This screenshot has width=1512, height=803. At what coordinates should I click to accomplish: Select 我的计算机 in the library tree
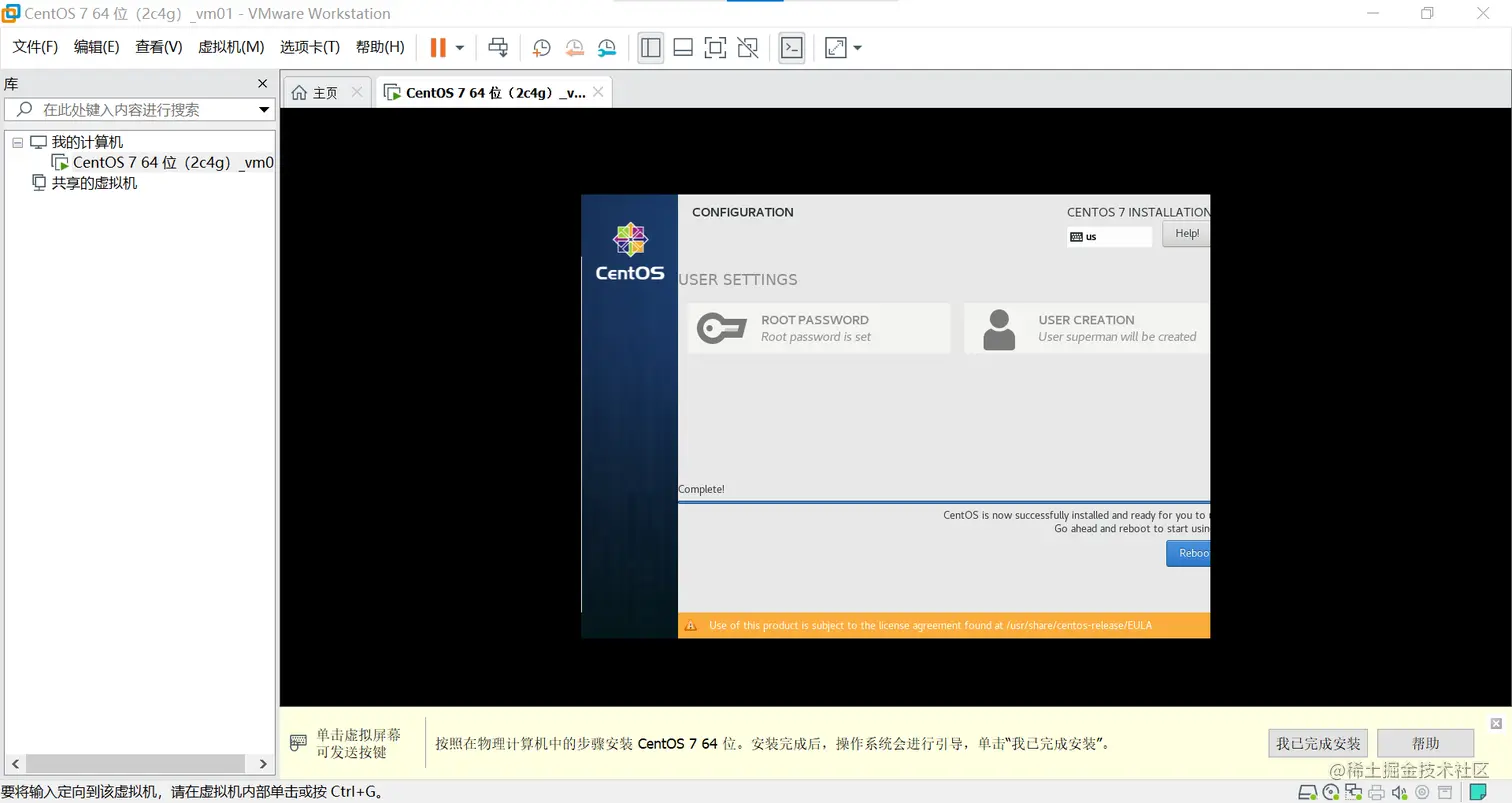coord(87,142)
